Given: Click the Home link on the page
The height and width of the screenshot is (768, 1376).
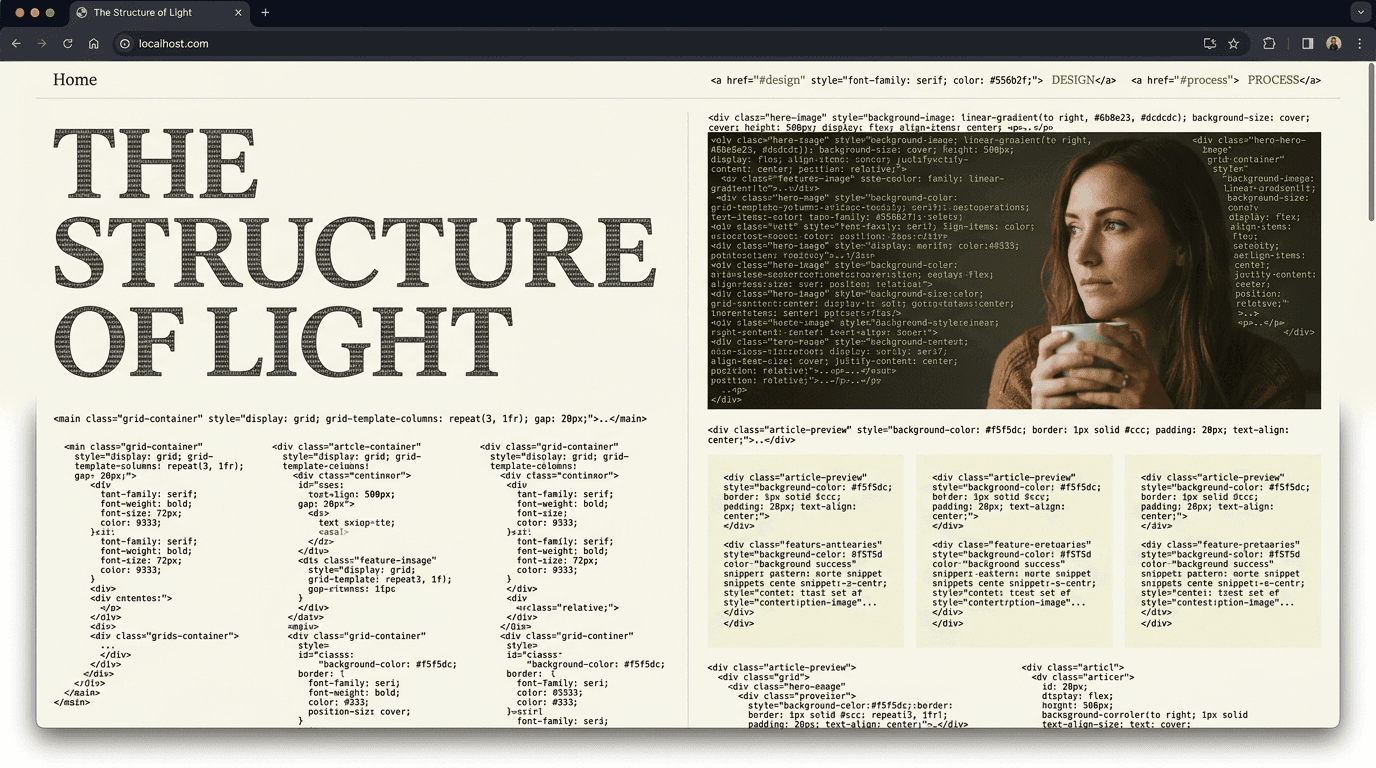Looking at the screenshot, I should 74,79.
